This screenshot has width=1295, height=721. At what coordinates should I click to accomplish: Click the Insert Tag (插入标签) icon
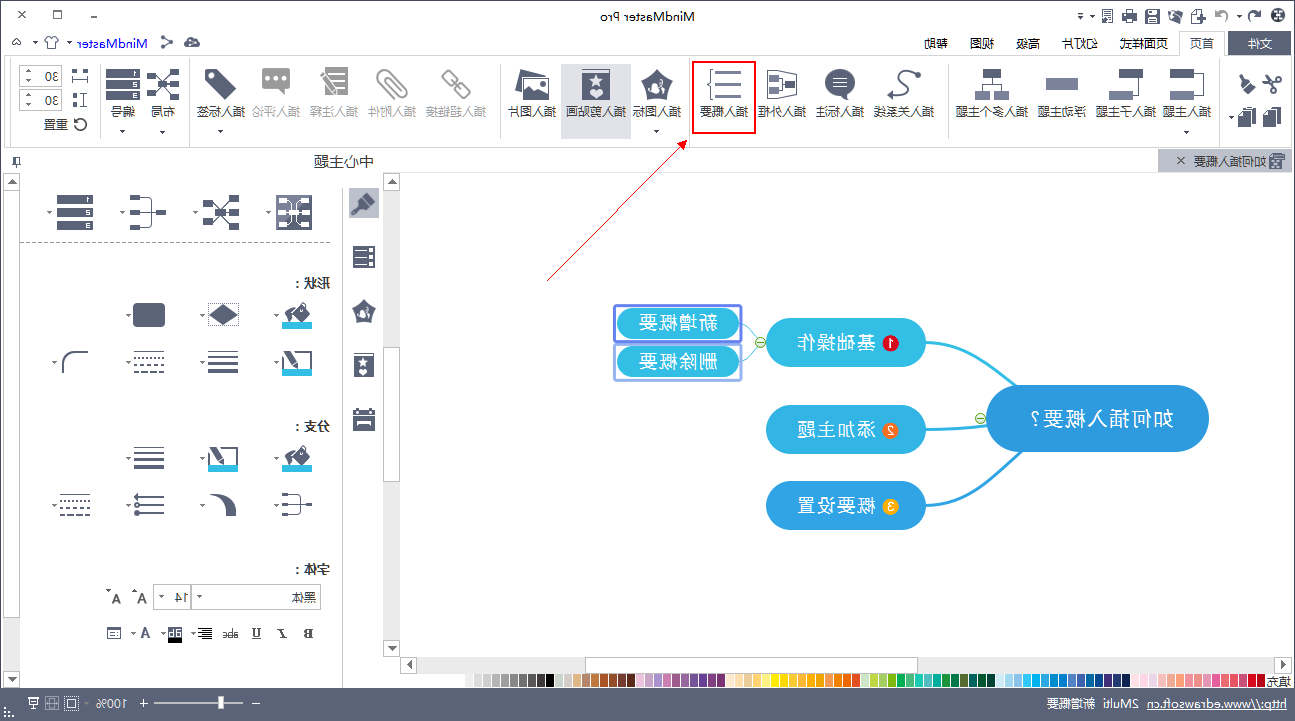(x=219, y=84)
